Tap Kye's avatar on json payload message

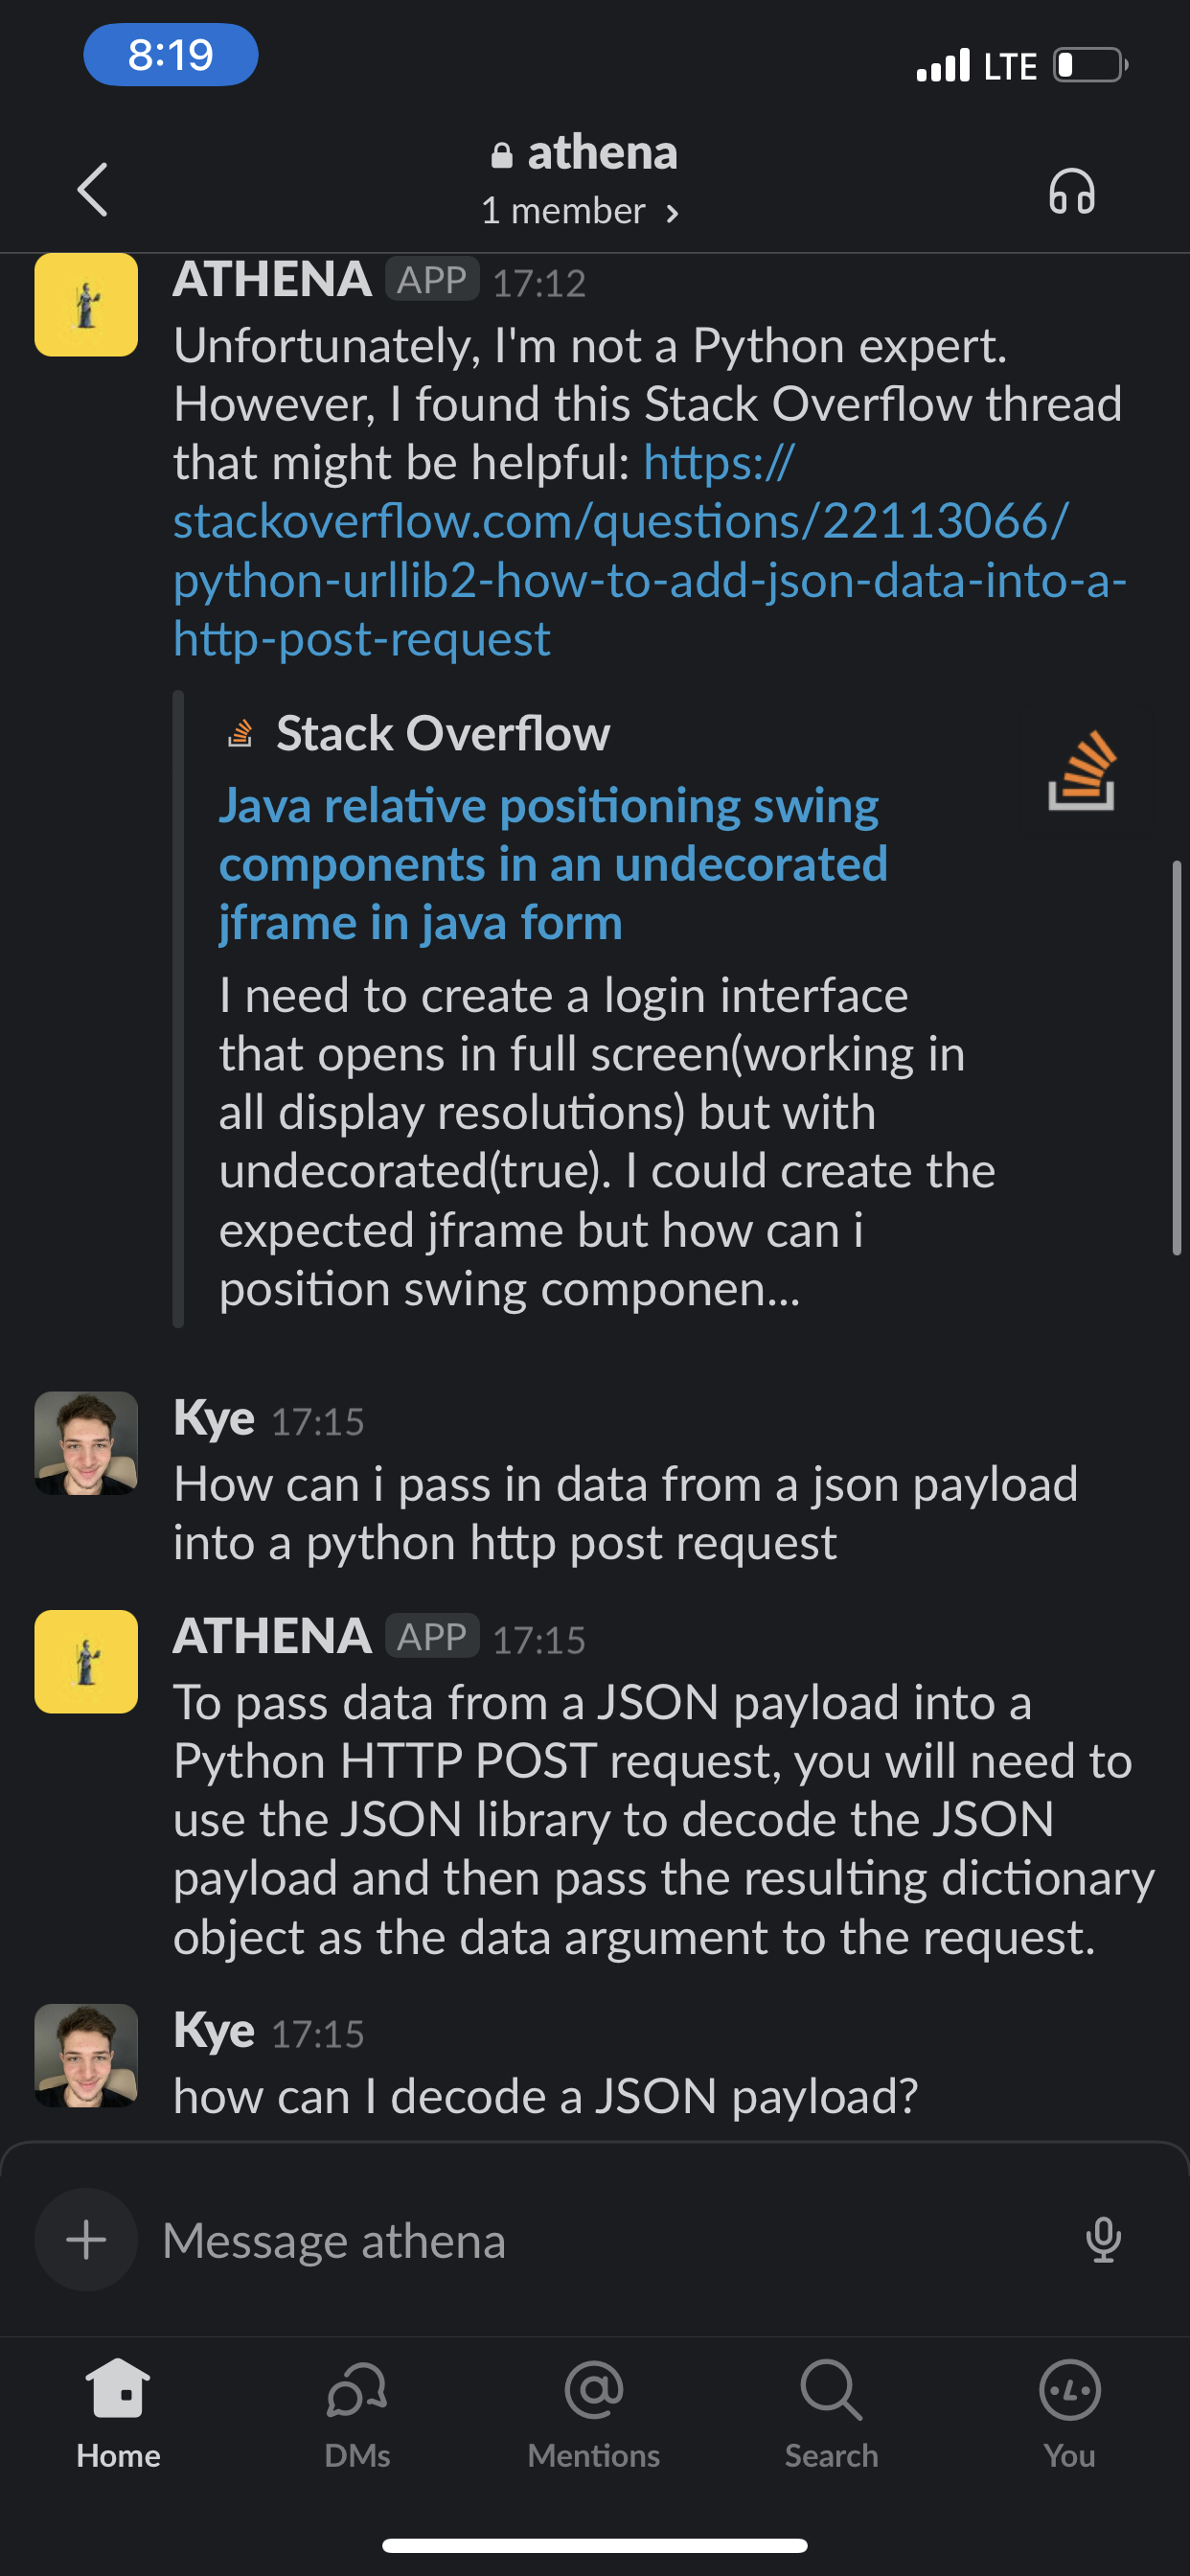click(x=86, y=1442)
